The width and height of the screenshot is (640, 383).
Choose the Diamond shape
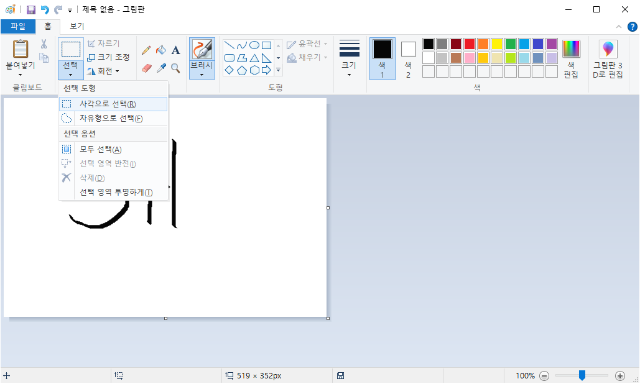tap(229, 70)
